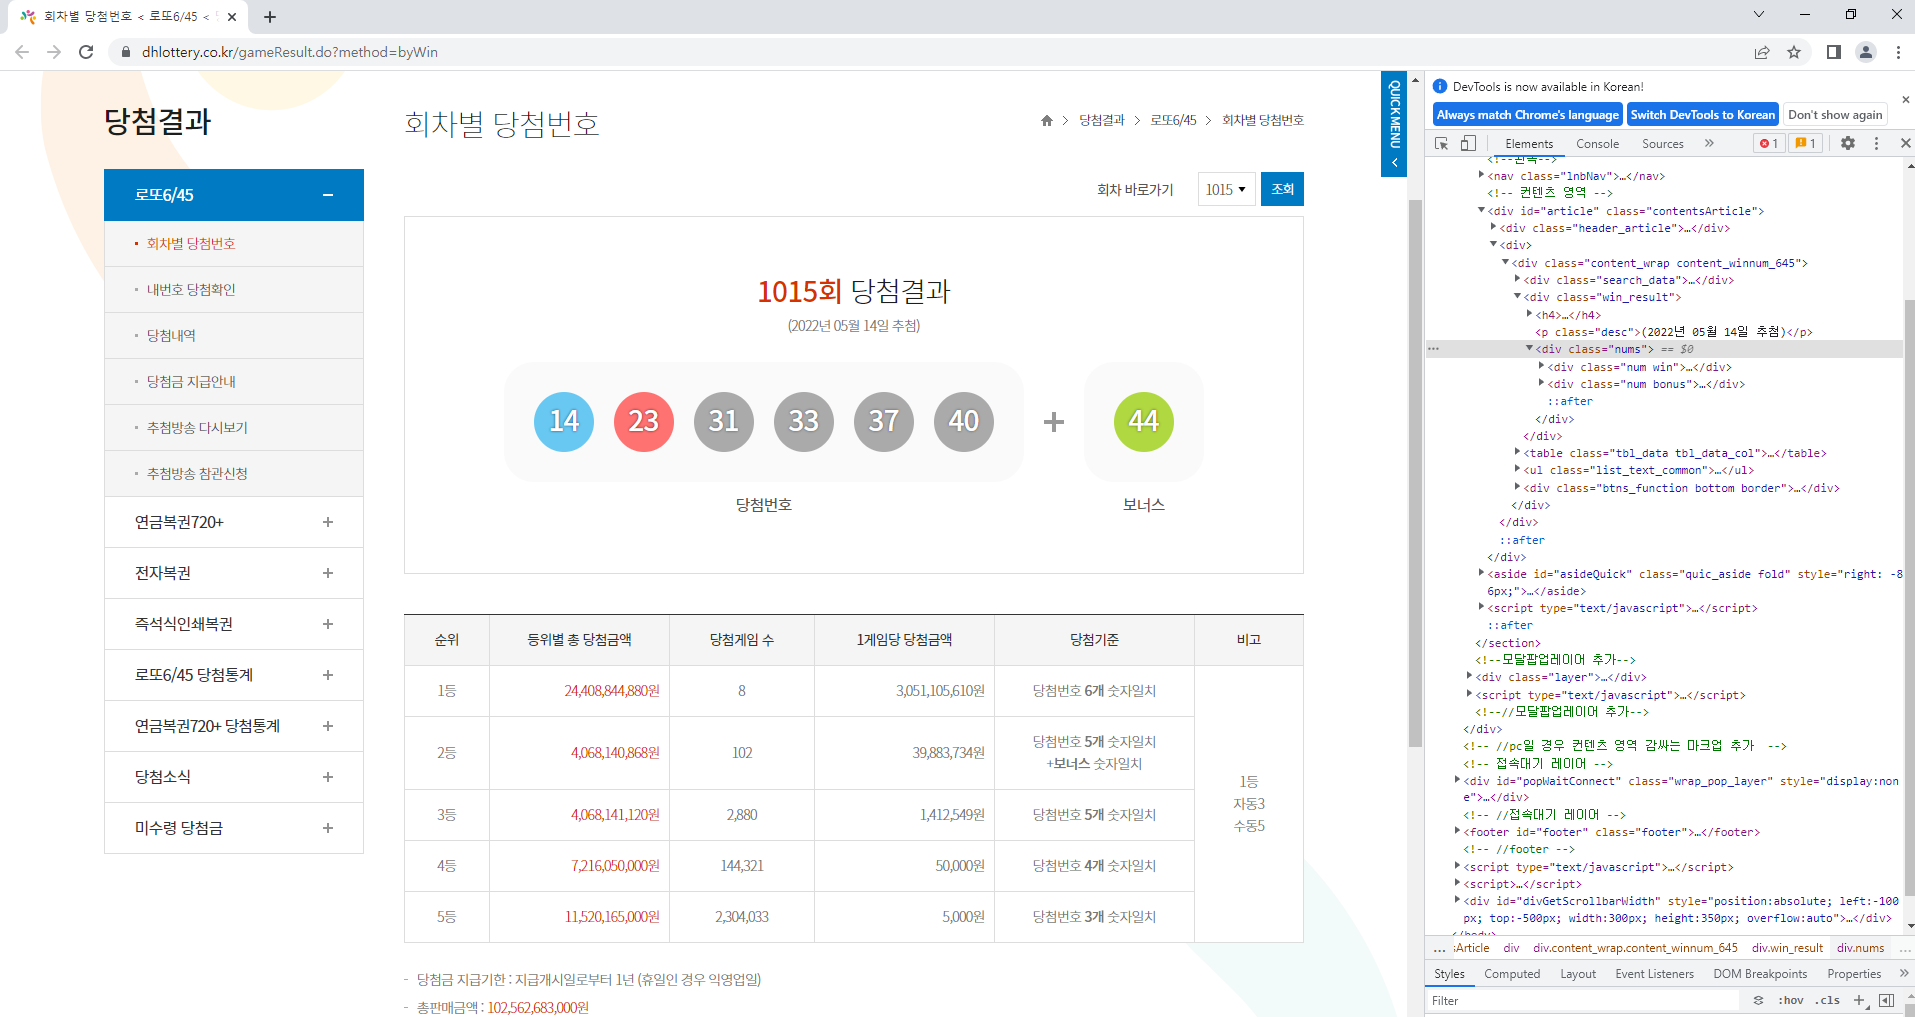1915x1017 pixels.
Task: Open 당첨금 지급안내 sidebar link
Action: (x=191, y=382)
